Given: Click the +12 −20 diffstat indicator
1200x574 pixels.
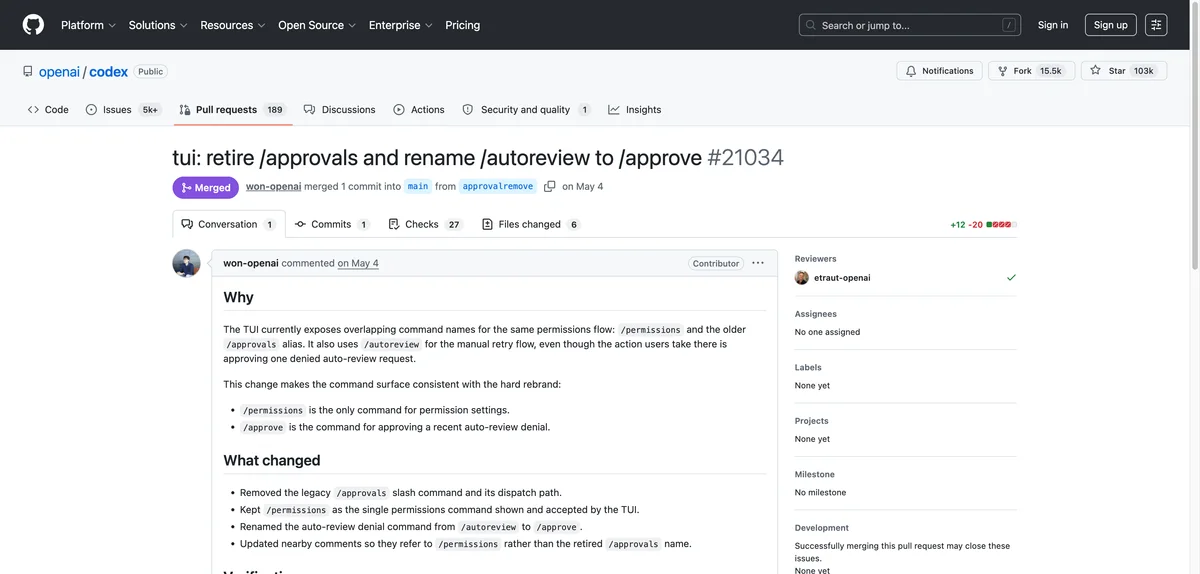Looking at the screenshot, I should 983,225.
